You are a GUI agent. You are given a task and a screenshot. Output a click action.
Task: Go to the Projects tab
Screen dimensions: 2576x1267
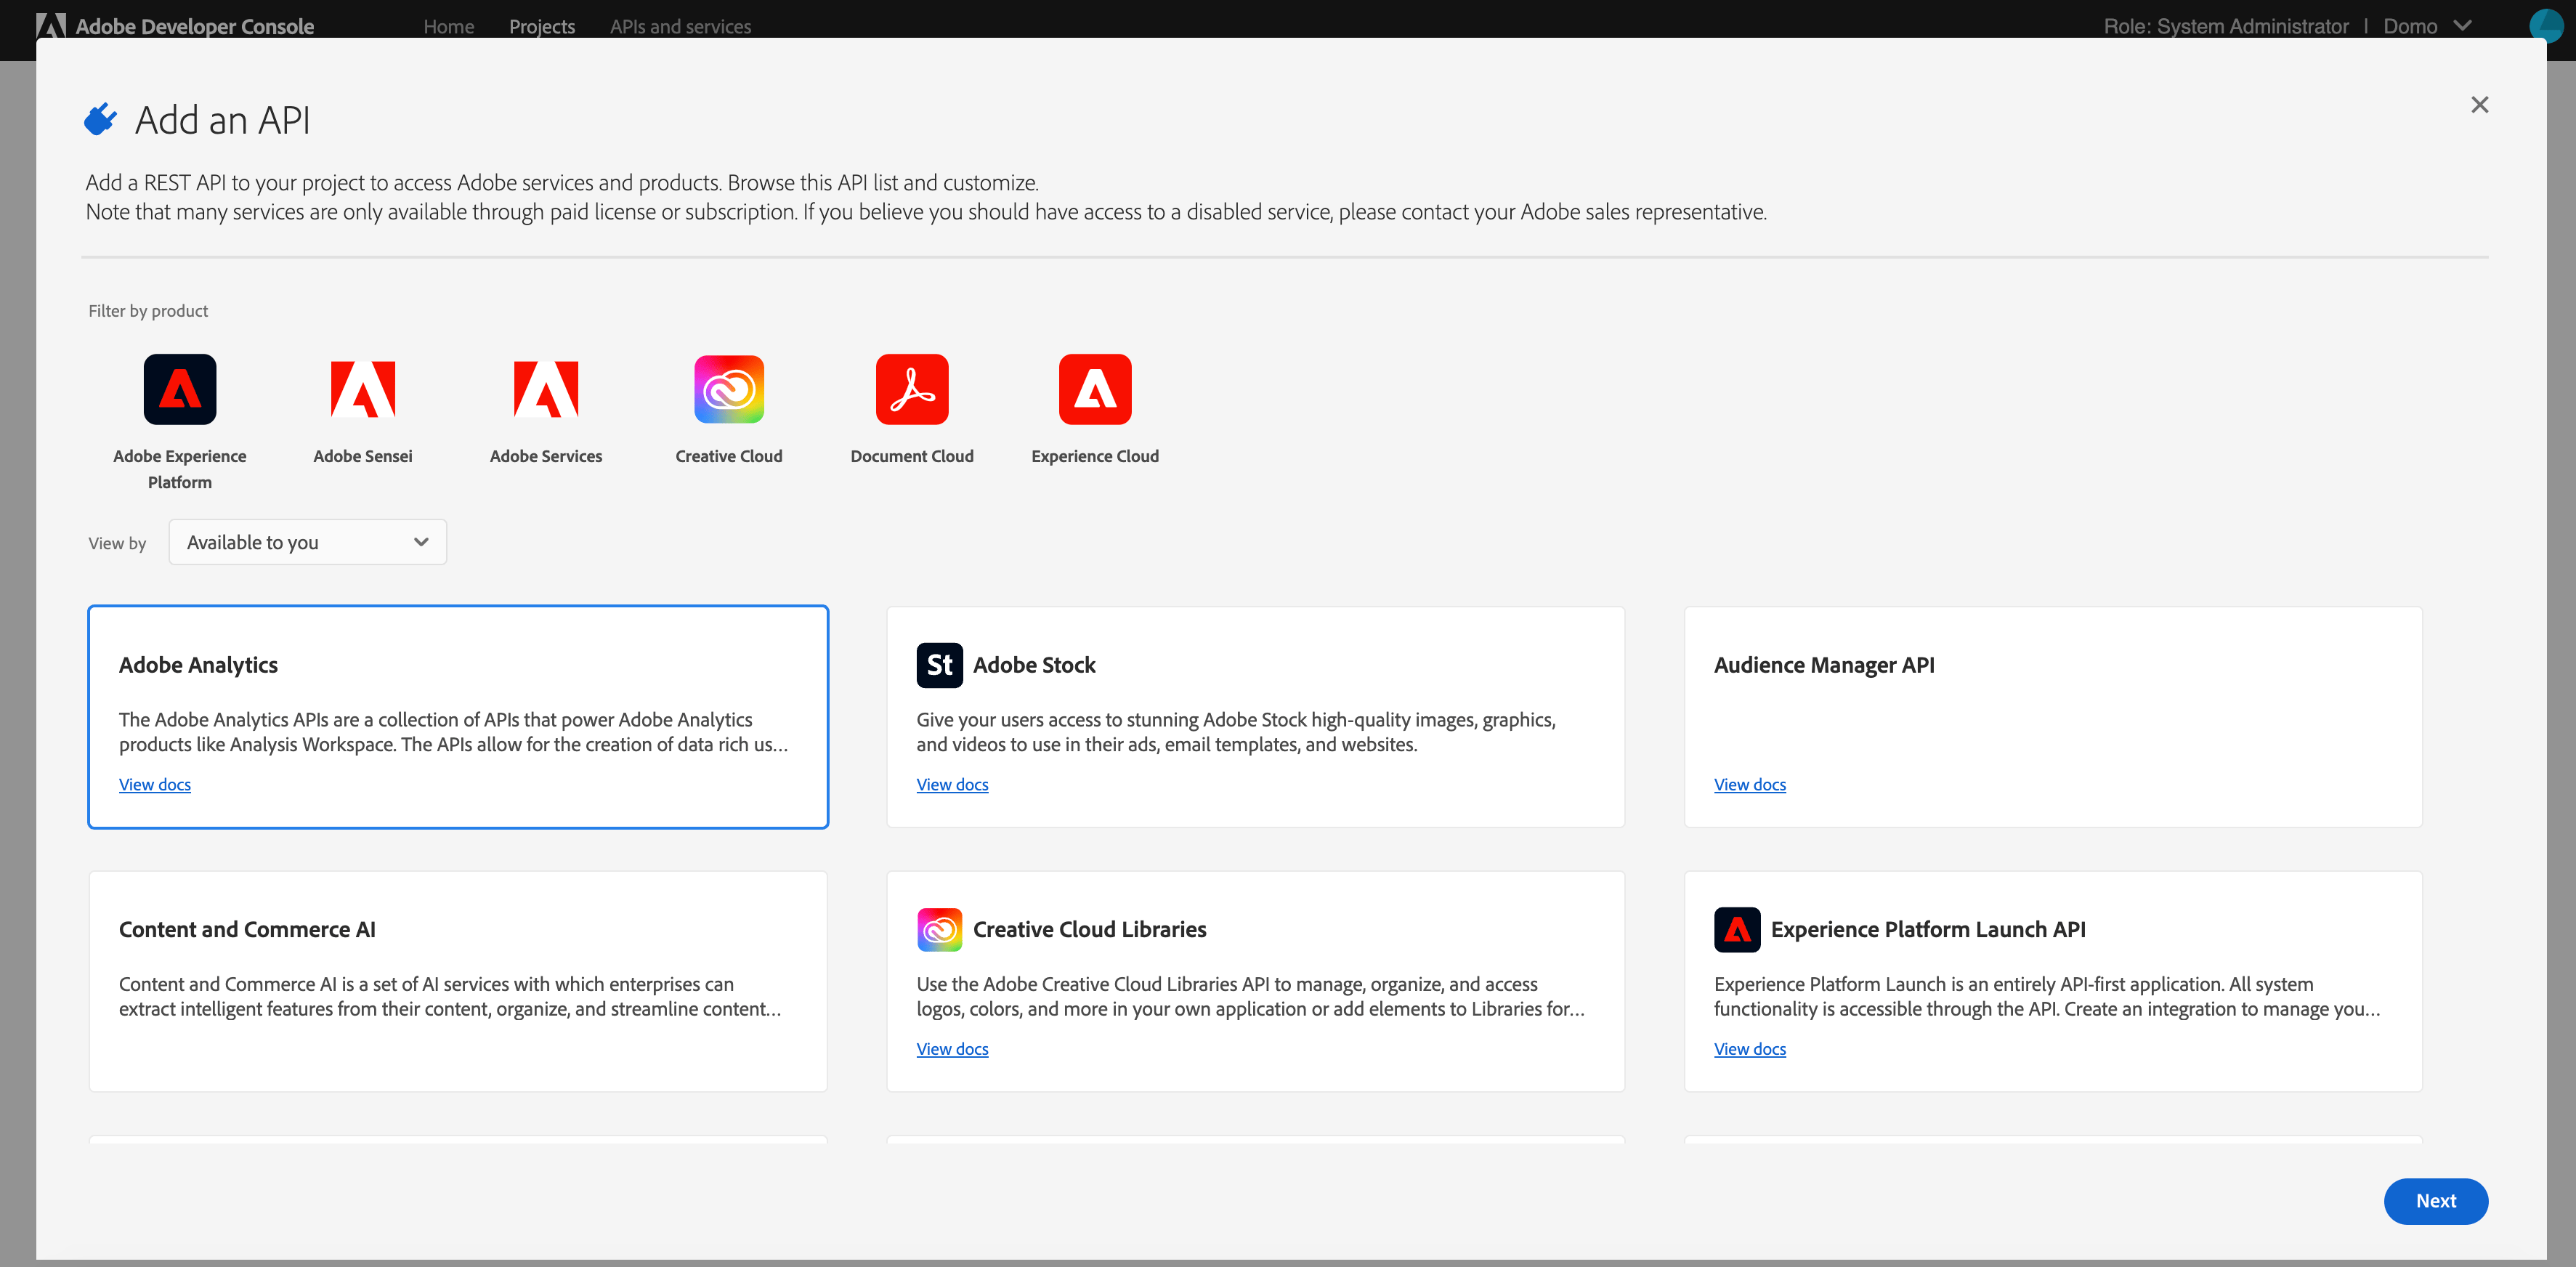542,26
